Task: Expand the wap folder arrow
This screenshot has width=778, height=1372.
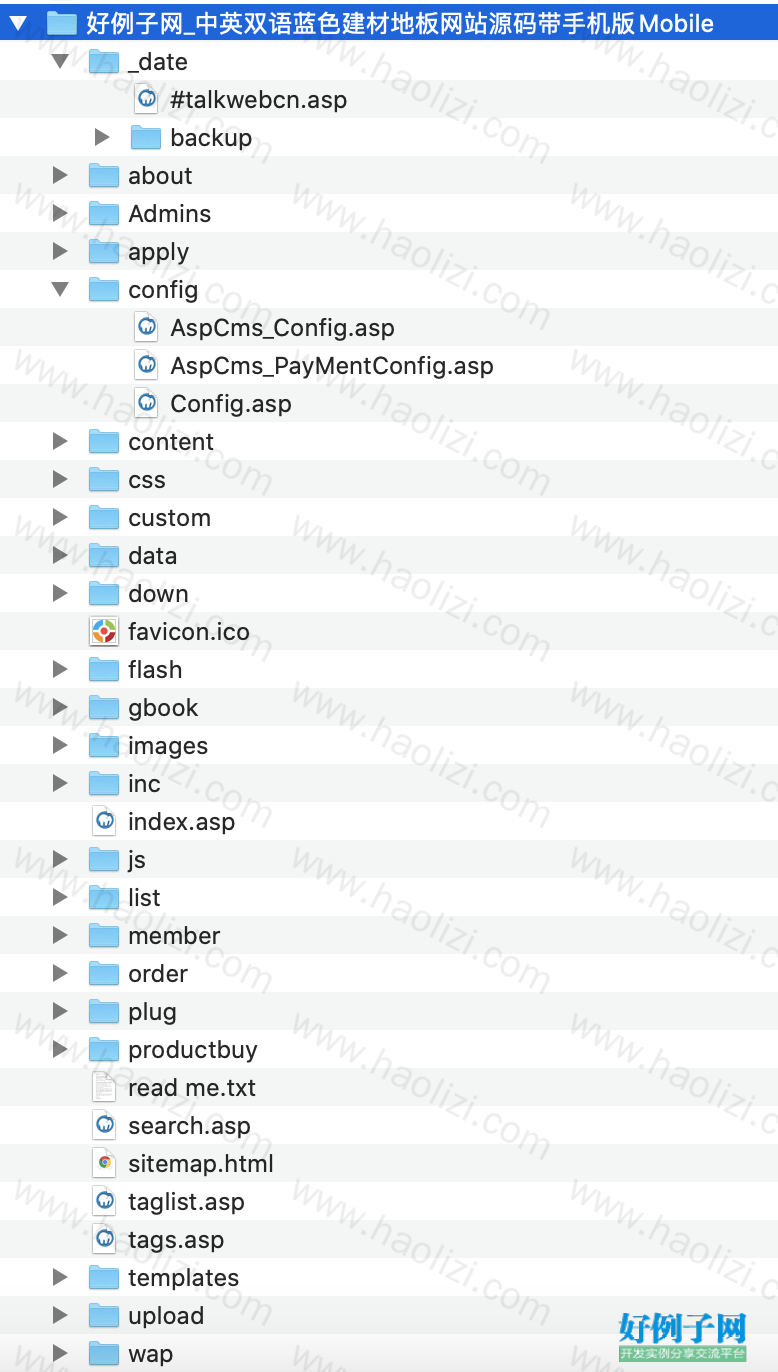Action: point(60,1353)
